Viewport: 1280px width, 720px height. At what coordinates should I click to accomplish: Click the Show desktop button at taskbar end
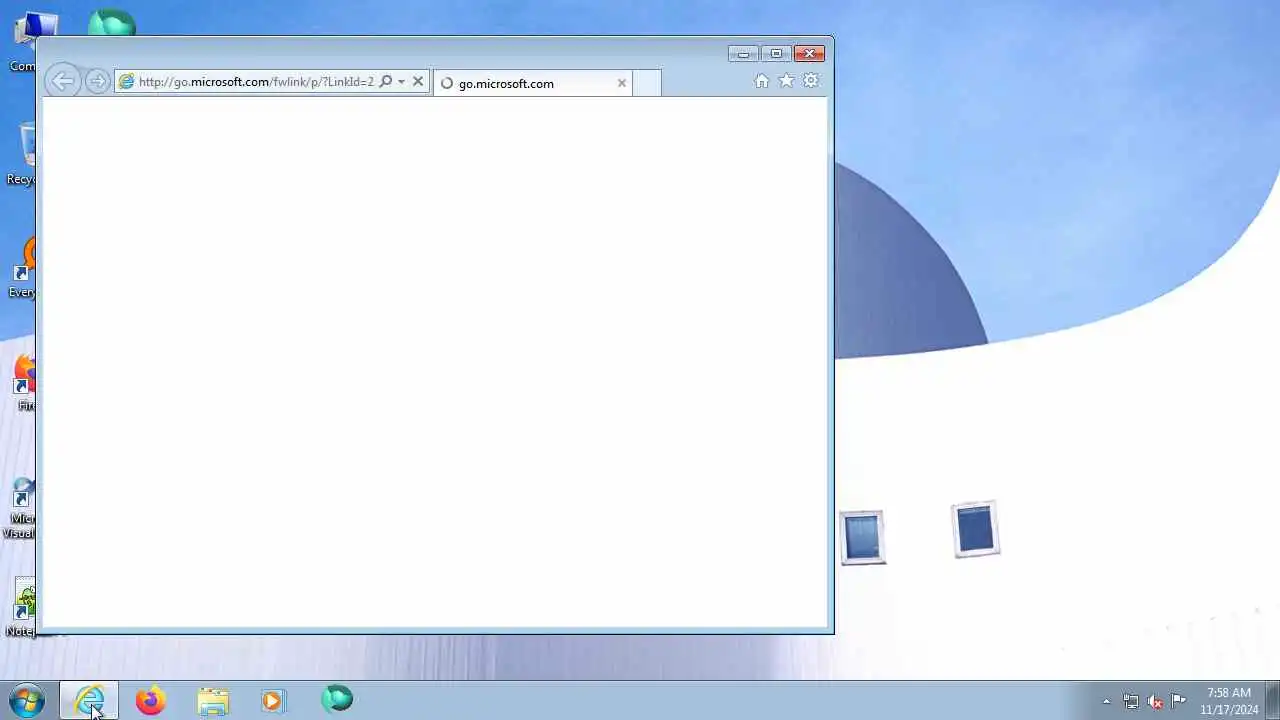1273,700
